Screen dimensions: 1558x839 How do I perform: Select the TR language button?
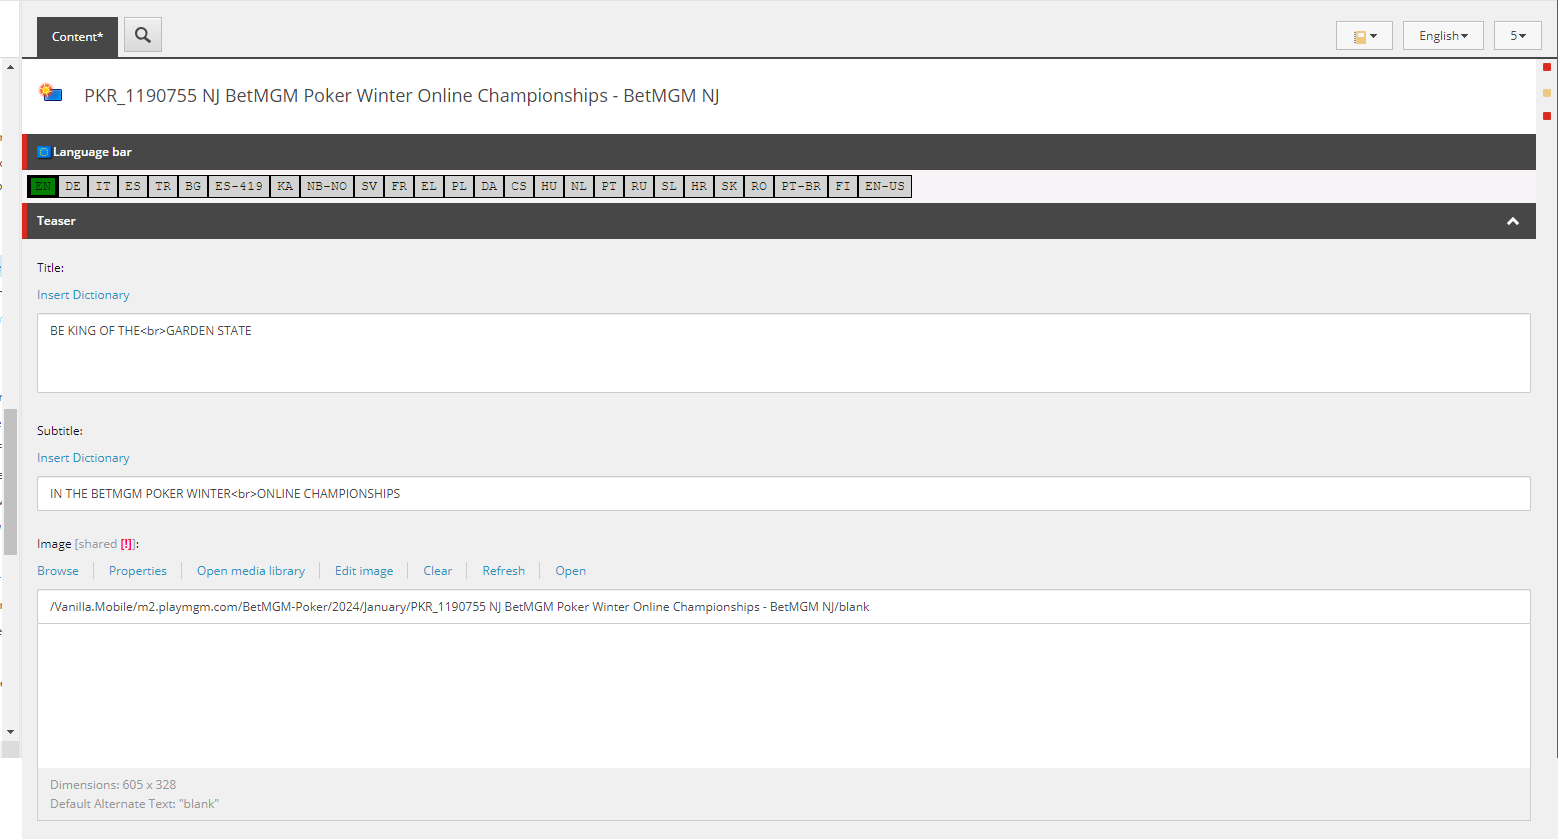pos(163,186)
